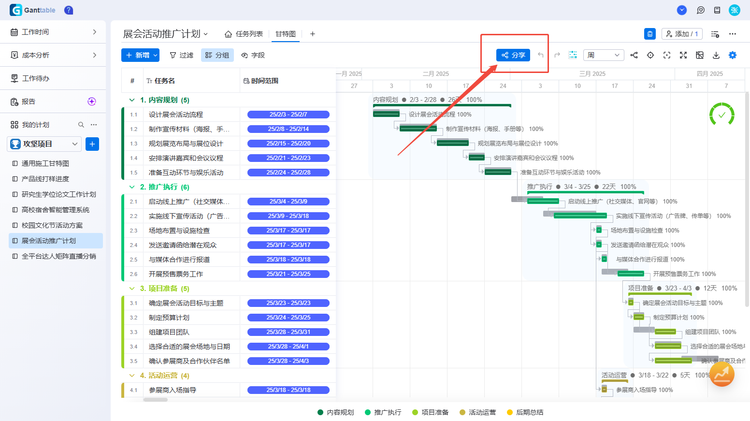
Task: Click the export download icon
Action: click(716, 55)
